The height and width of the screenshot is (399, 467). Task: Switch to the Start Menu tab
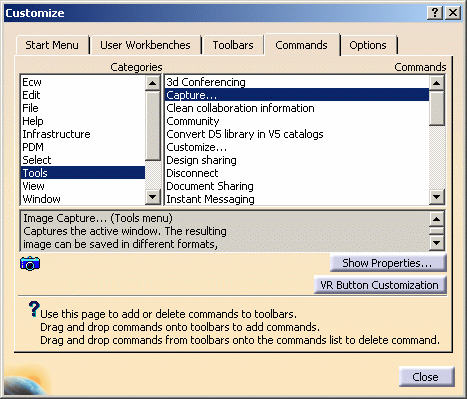pos(52,45)
